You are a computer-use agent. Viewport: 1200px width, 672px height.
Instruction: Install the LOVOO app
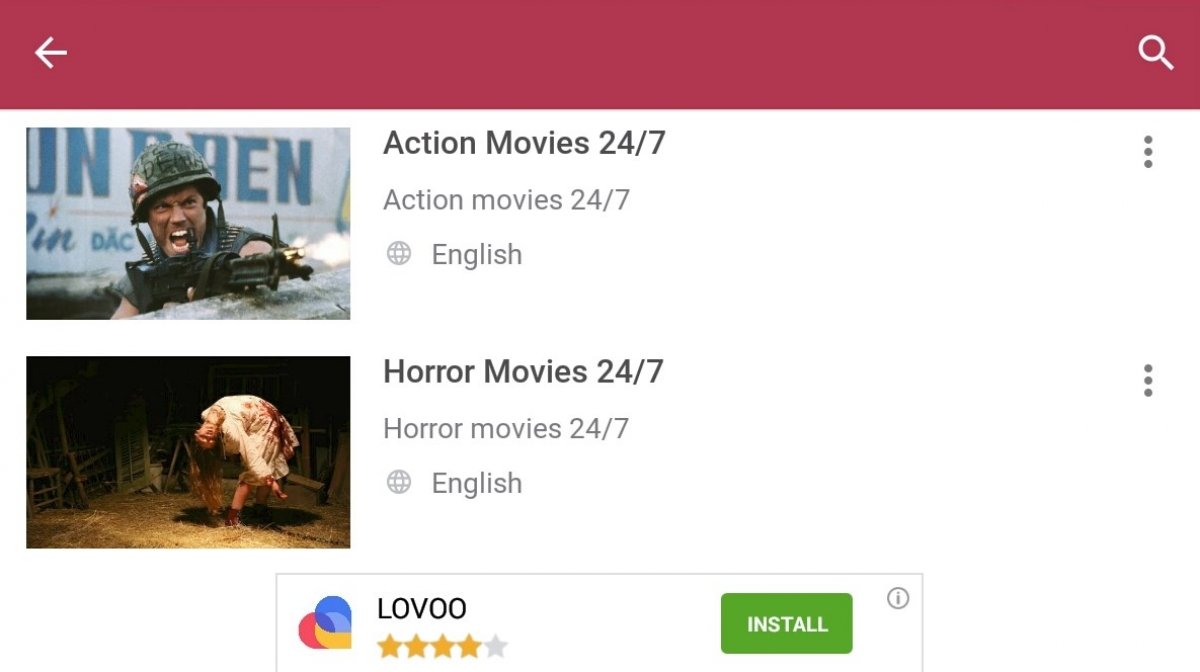[787, 624]
